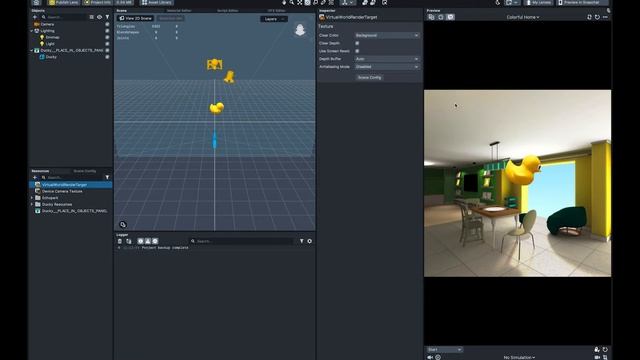Click the View 2D Scene button

pos(136,18)
